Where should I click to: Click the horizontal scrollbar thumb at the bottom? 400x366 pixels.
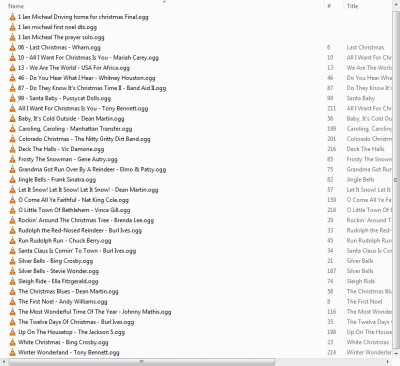click(142, 362)
